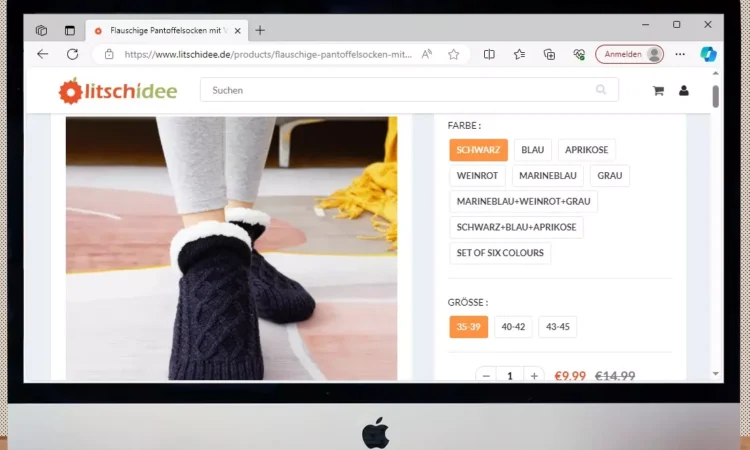
Task: Choose SCHWARZ+BLAU+APRIKOSE bundle
Action: point(517,227)
